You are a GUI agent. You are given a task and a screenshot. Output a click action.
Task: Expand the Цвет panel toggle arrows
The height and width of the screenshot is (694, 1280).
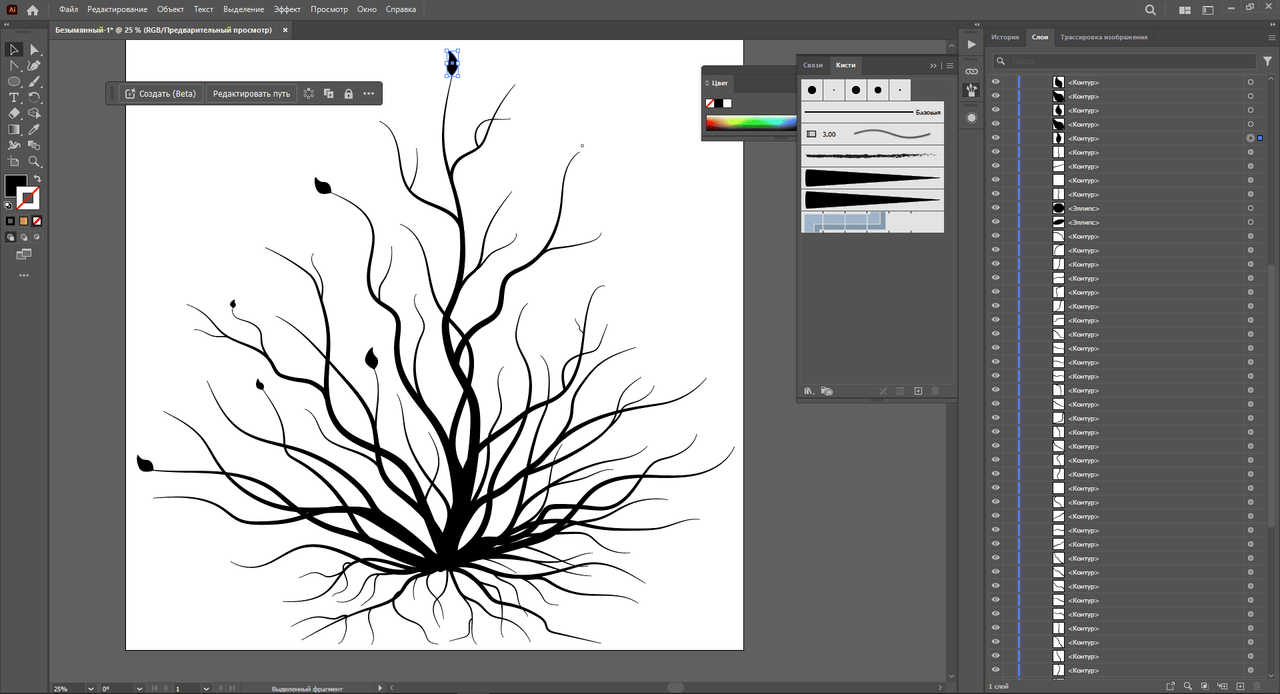click(706, 83)
